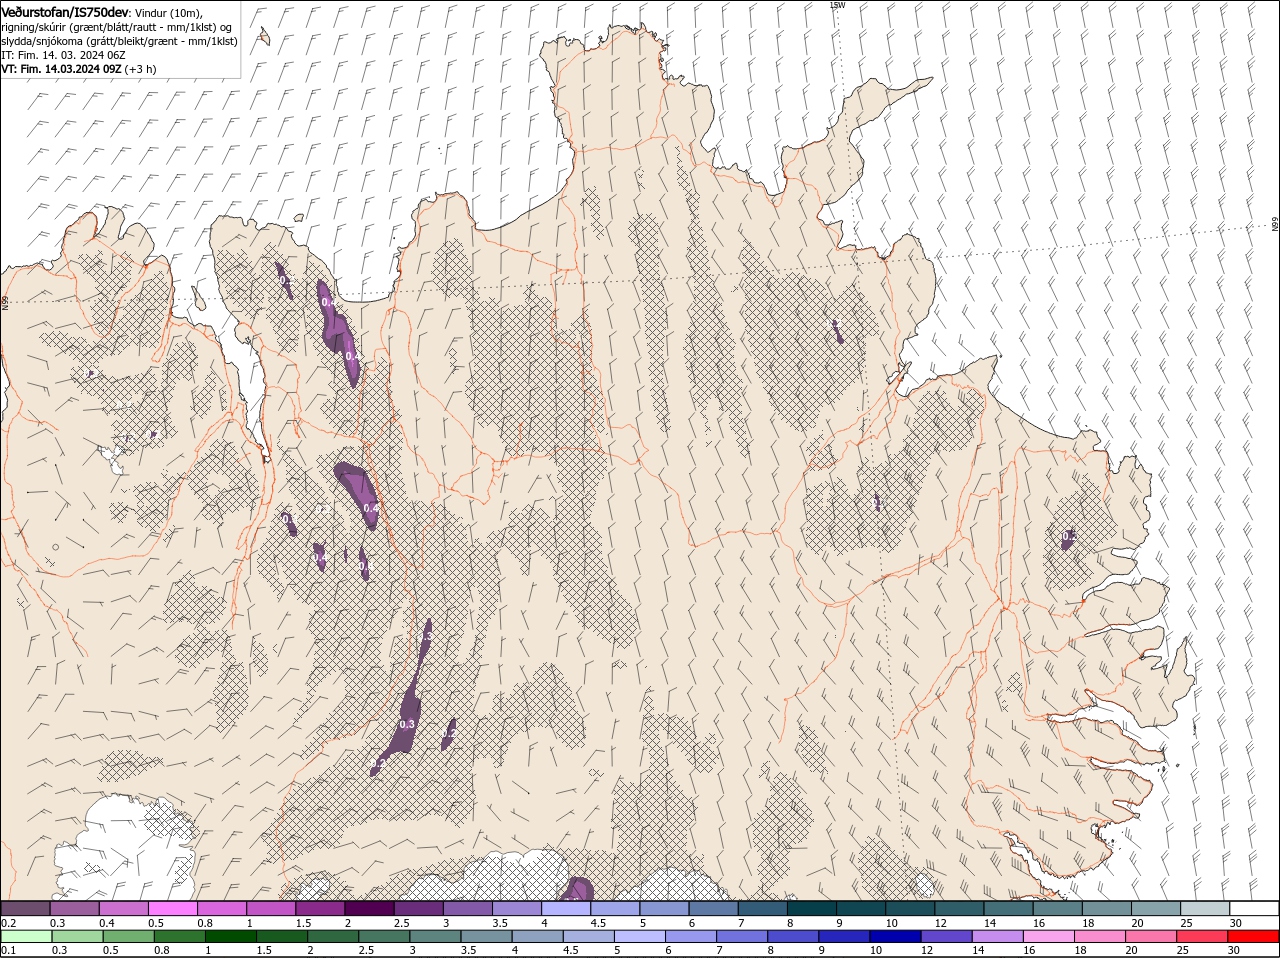Click the 15W longitude label at top
This screenshot has width=1280, height=958.
tap(837, 5)
